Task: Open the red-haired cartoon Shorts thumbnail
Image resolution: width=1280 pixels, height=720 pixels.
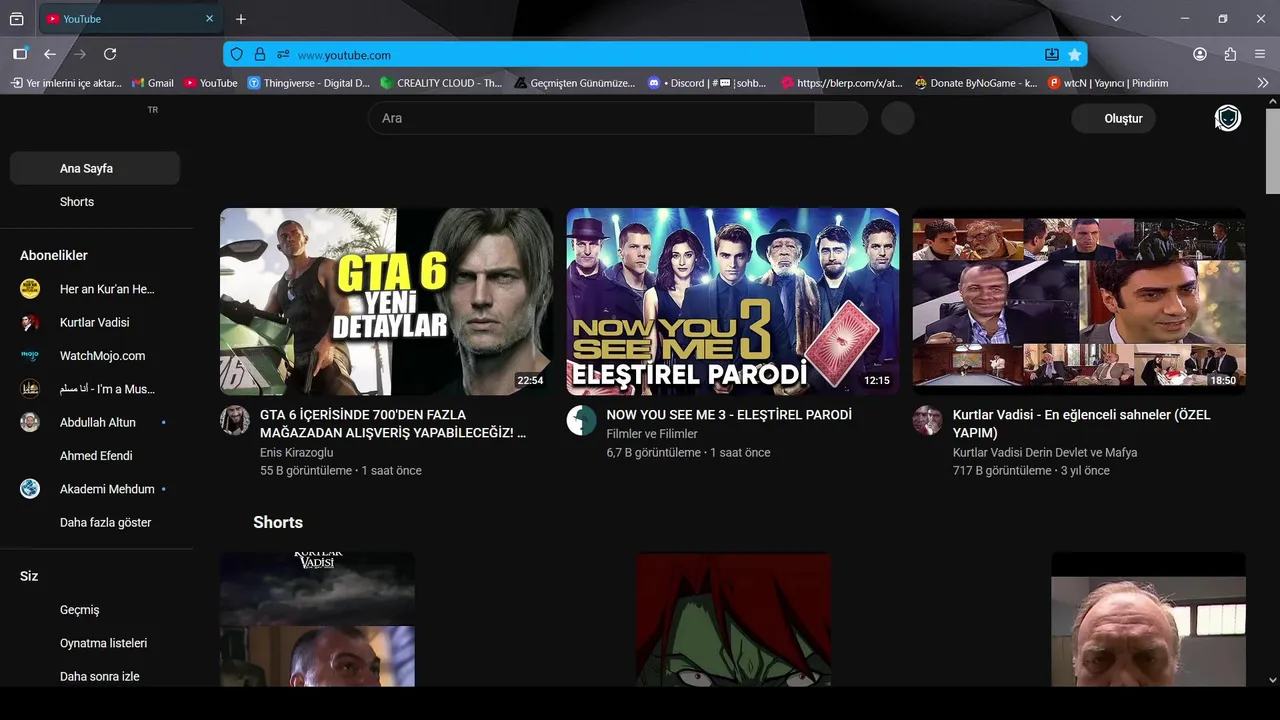Action: (733, 619)
